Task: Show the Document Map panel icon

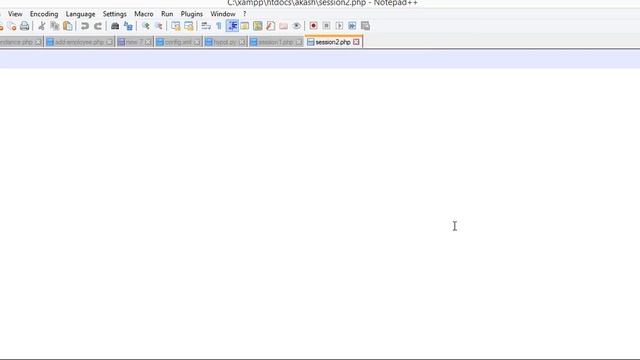Action: tap(258, 26)
